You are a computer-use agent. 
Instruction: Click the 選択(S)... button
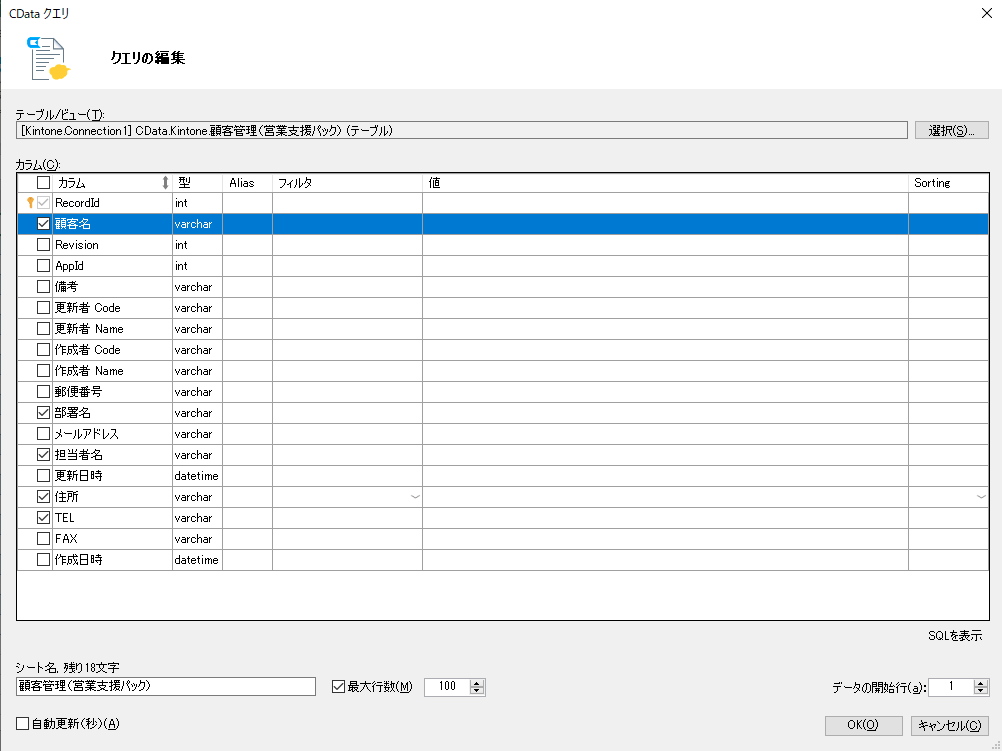pyautogui.click(x=952, y=130)
